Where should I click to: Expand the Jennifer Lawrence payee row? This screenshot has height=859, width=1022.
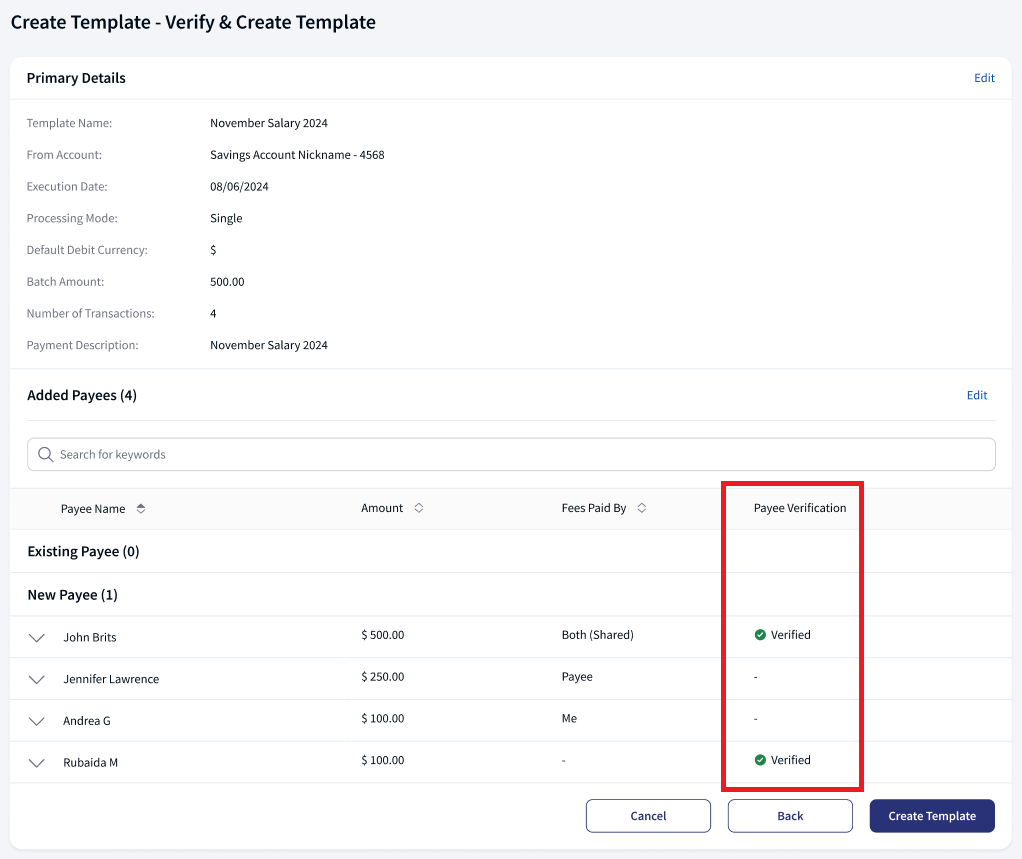click(36, 679)
